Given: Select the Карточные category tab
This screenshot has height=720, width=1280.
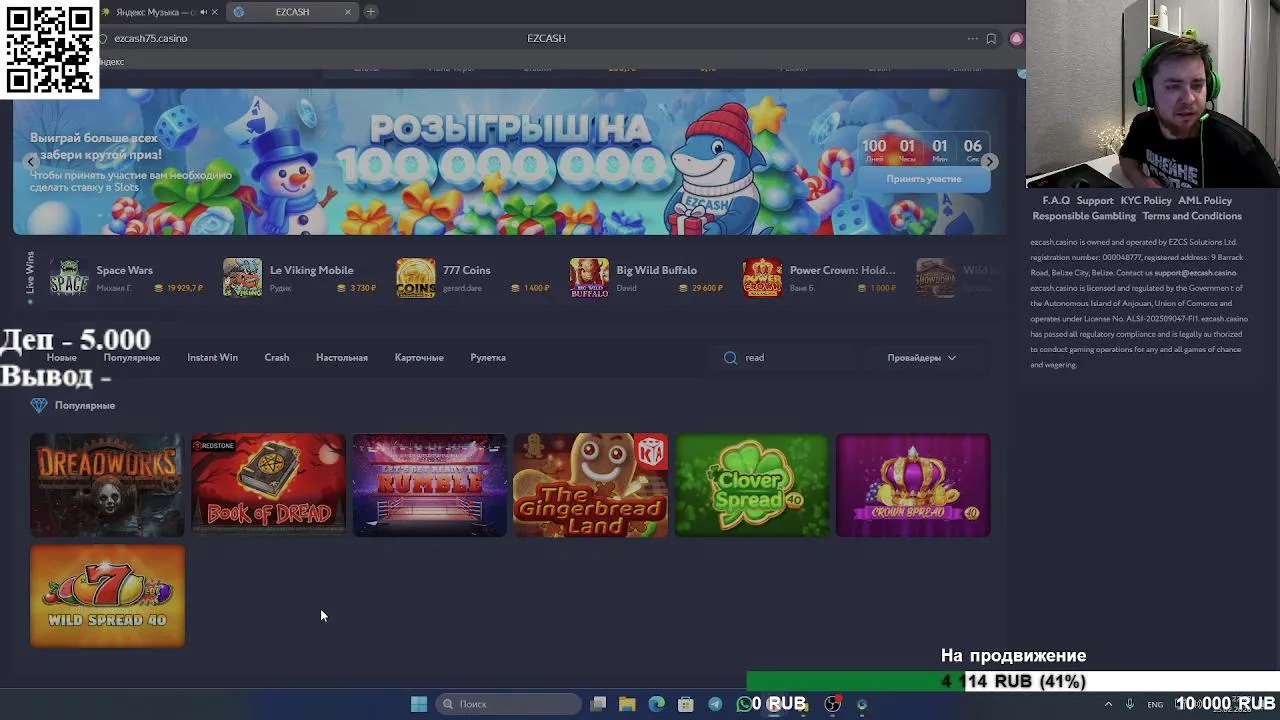Looking at the screenshot, I should pyautogui.click(x=419, y=358).
